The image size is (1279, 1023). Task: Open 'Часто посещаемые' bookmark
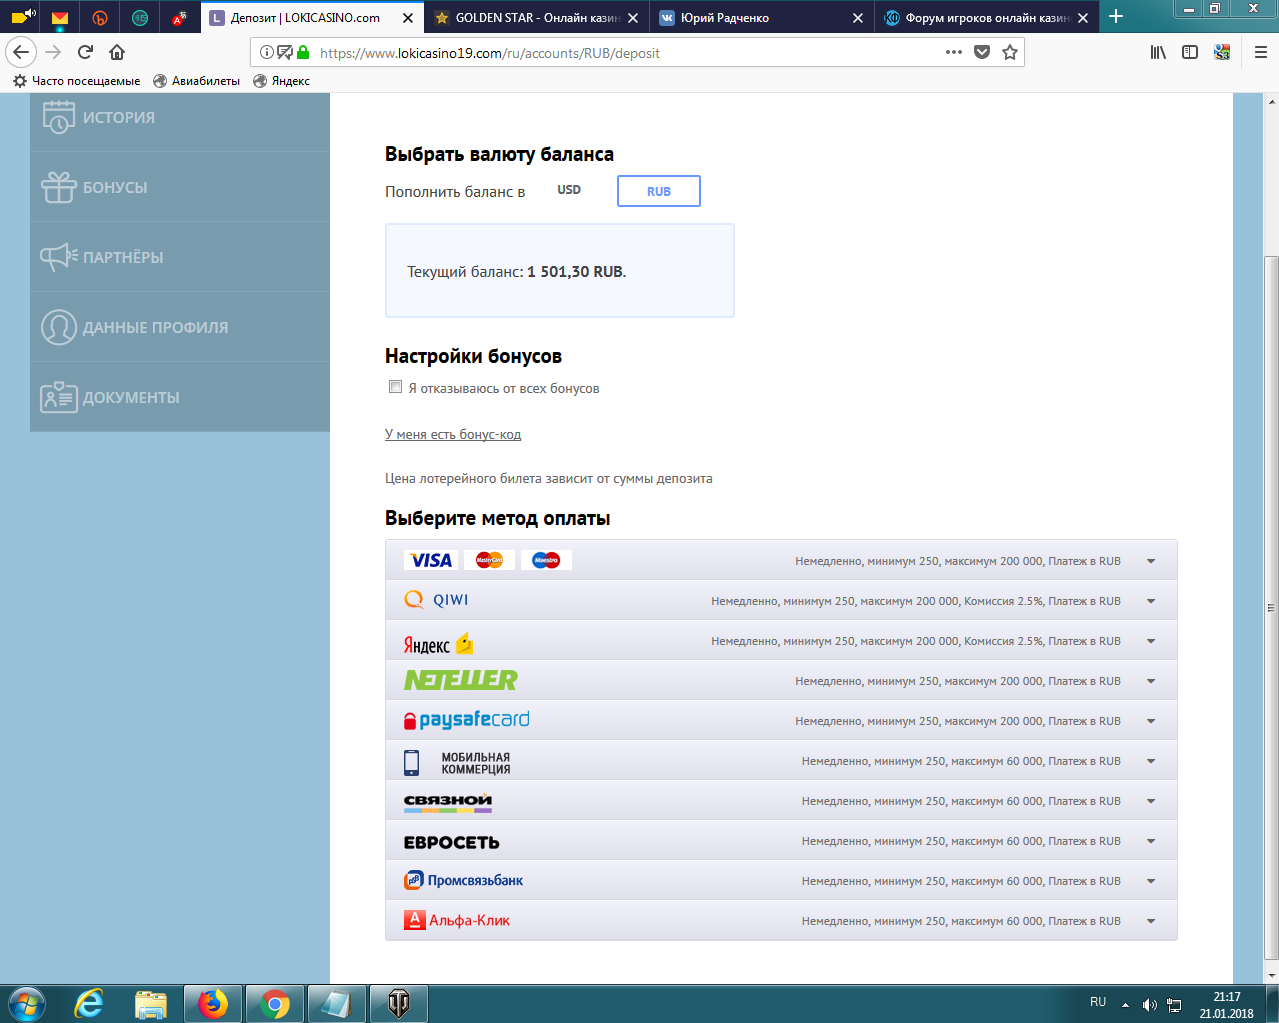[x=76, y=81]
